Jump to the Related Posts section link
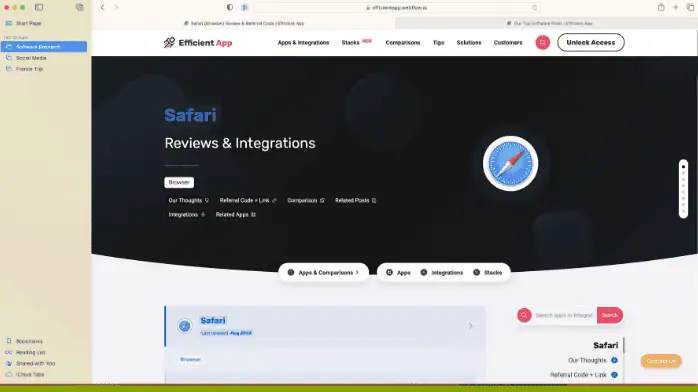 (355, 201)
